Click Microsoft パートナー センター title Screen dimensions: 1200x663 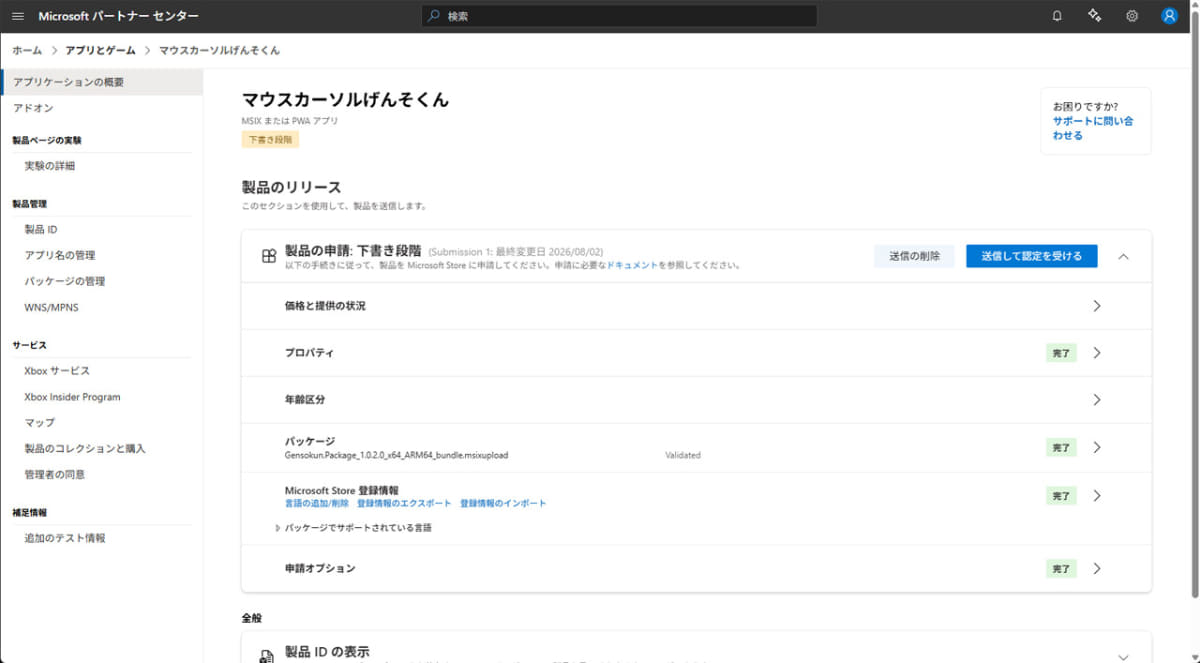coord(118,16)
